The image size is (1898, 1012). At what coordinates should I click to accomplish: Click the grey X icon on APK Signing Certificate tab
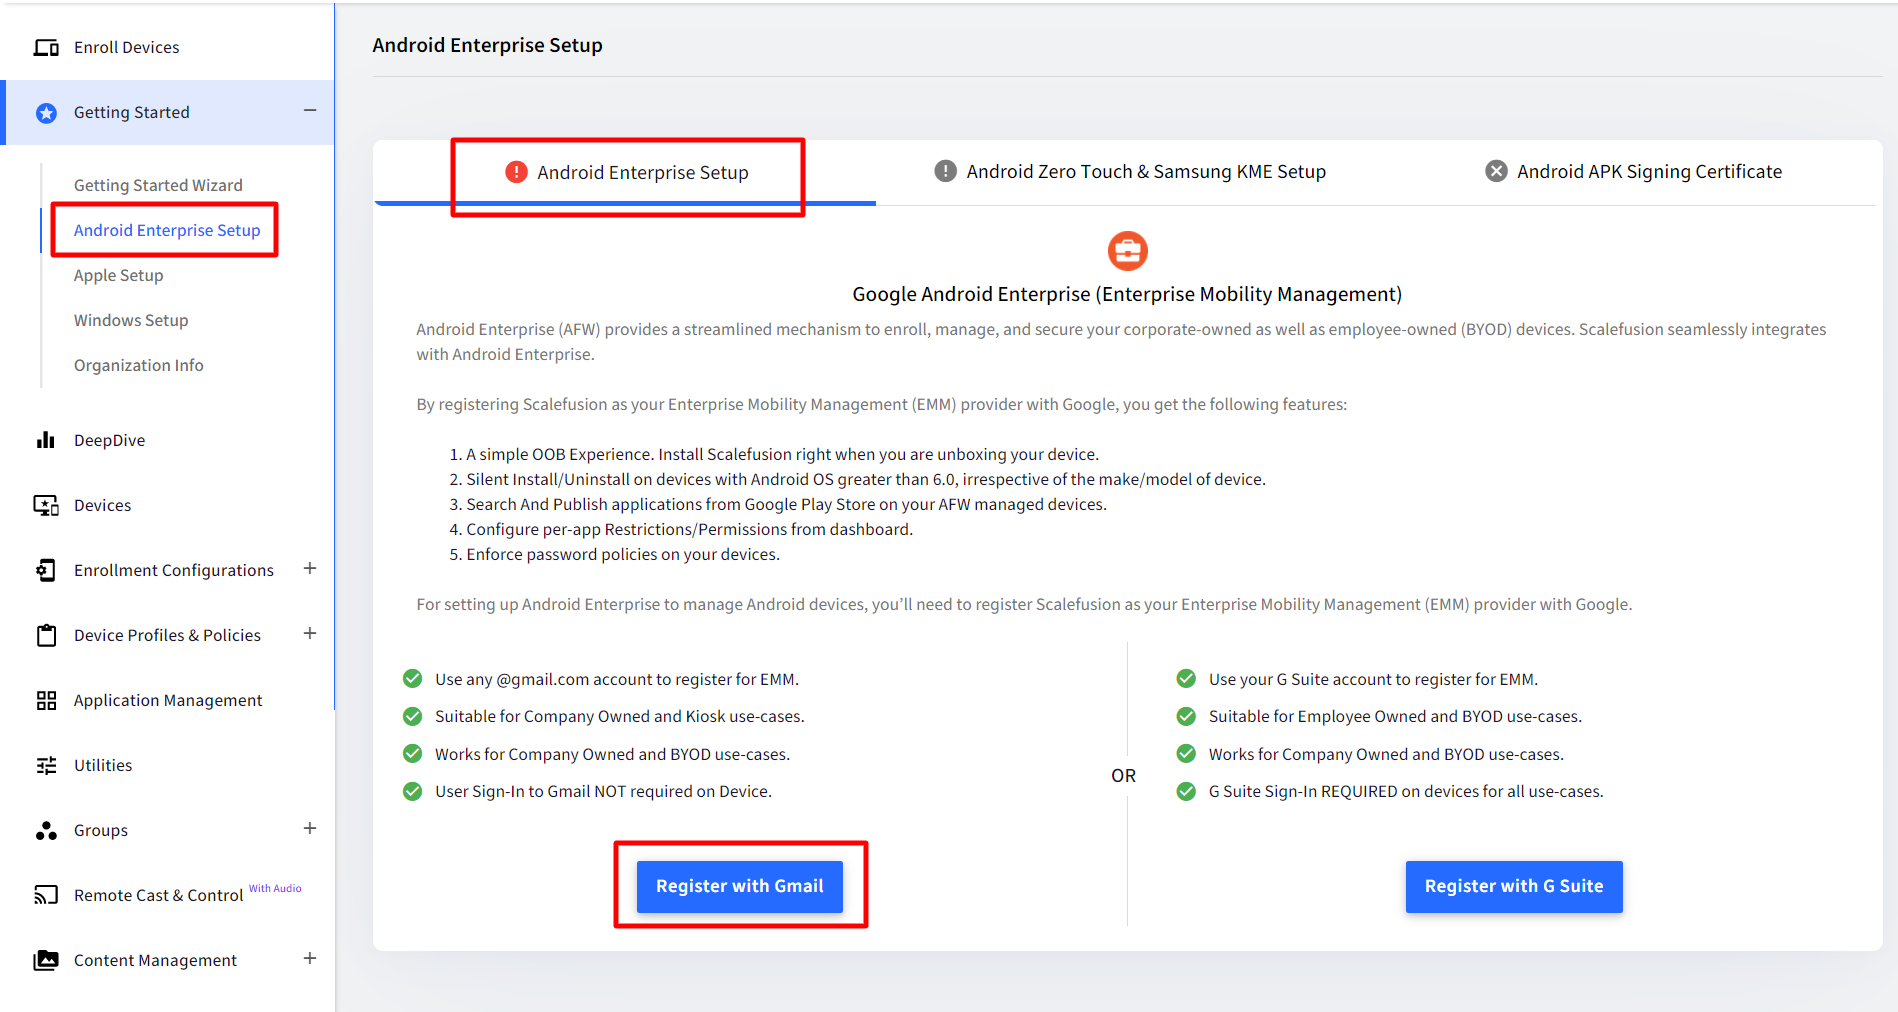coord(1496,171)
